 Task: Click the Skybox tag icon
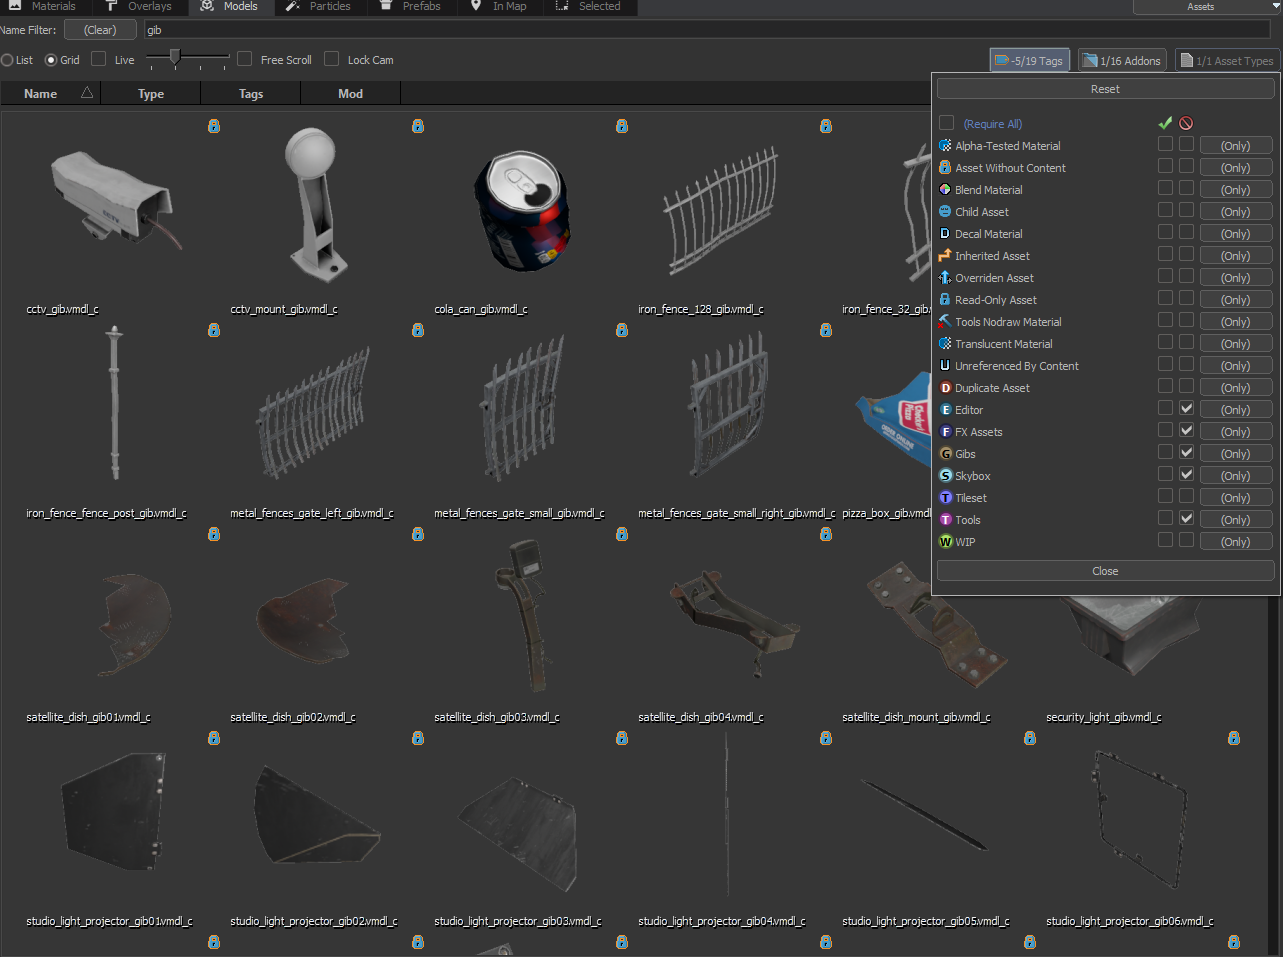click(x=944, y=475)
